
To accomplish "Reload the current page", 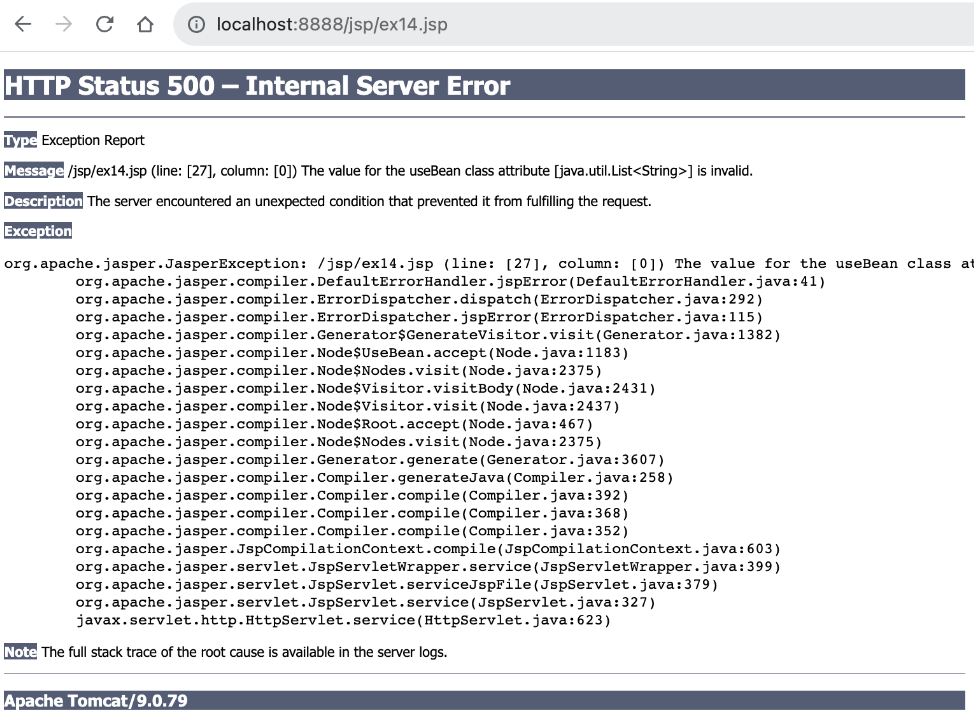I will click(104, 24).
